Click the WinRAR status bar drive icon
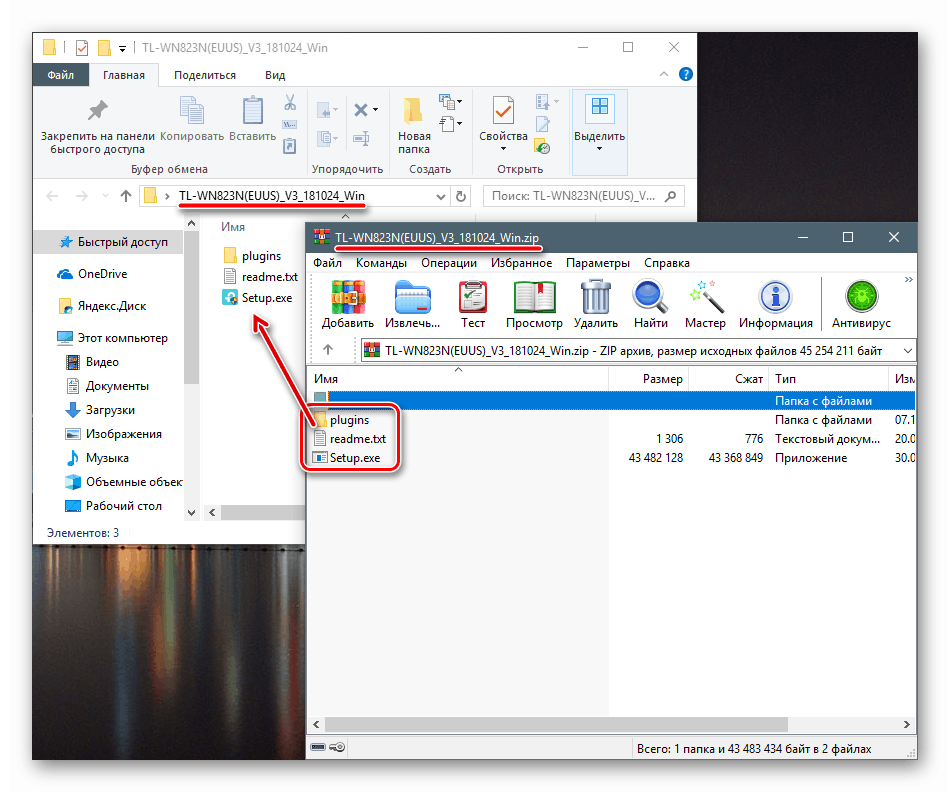The width and height of the screenshot is (950, 792). [318, 747]
